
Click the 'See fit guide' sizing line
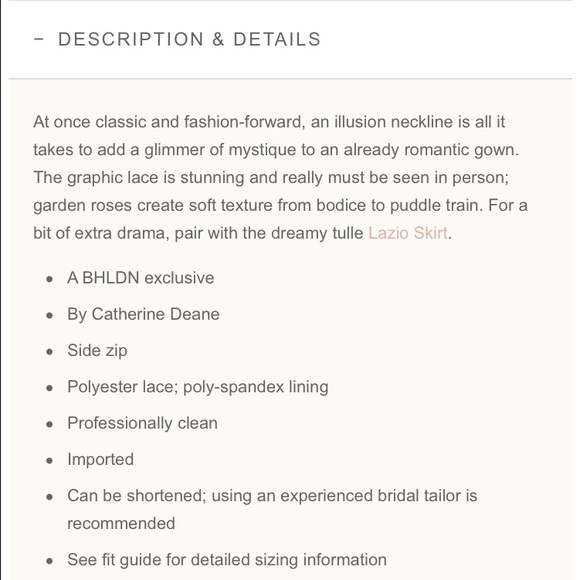tap(227, 559)
